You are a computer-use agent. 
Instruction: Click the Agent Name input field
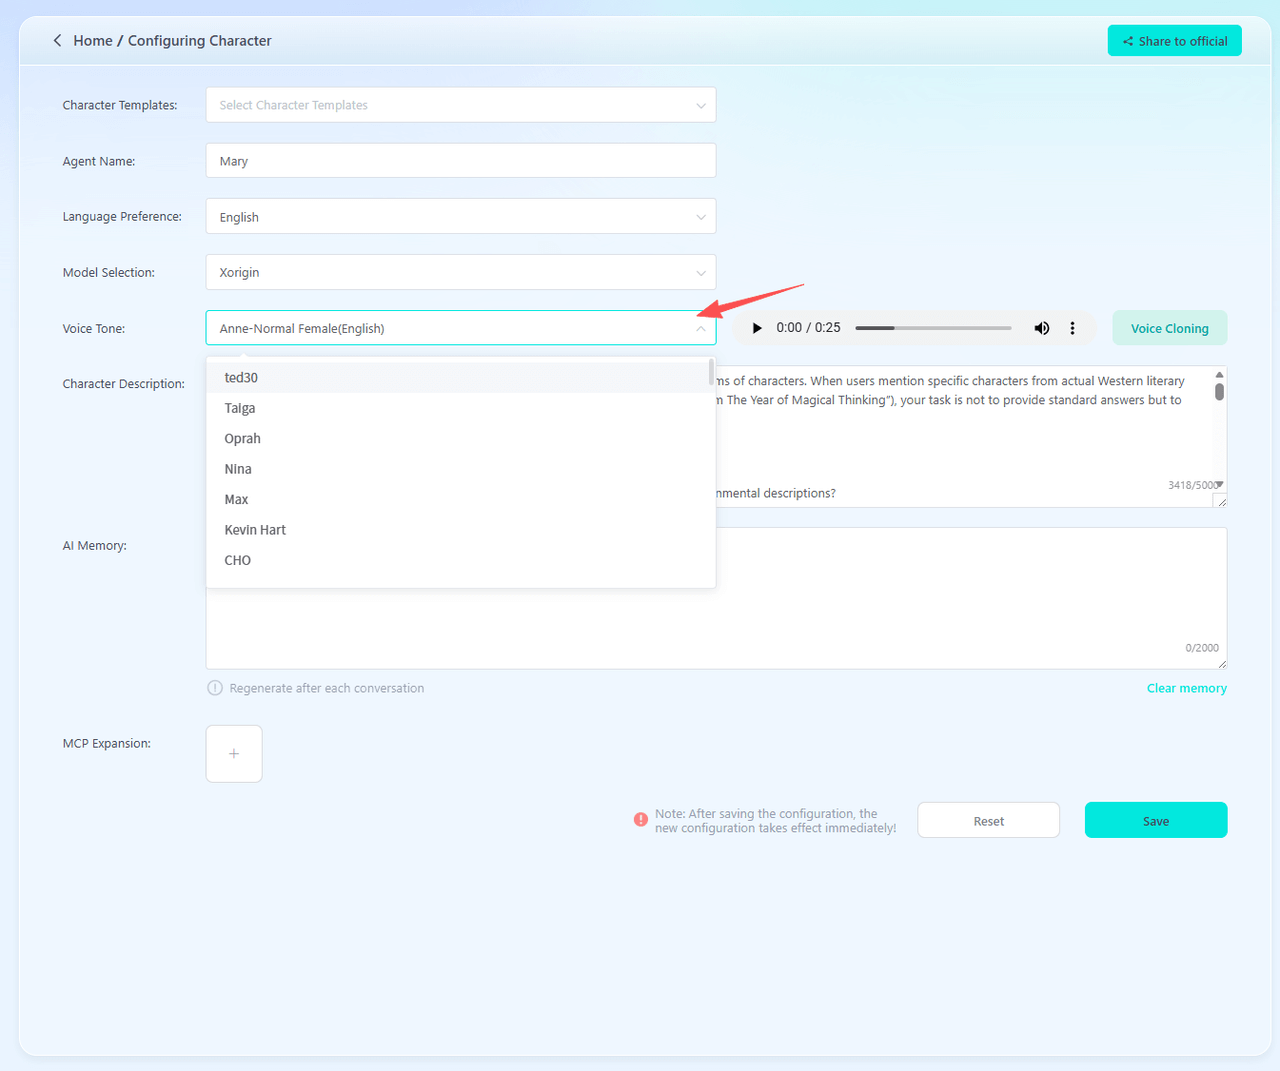point(460,161)
